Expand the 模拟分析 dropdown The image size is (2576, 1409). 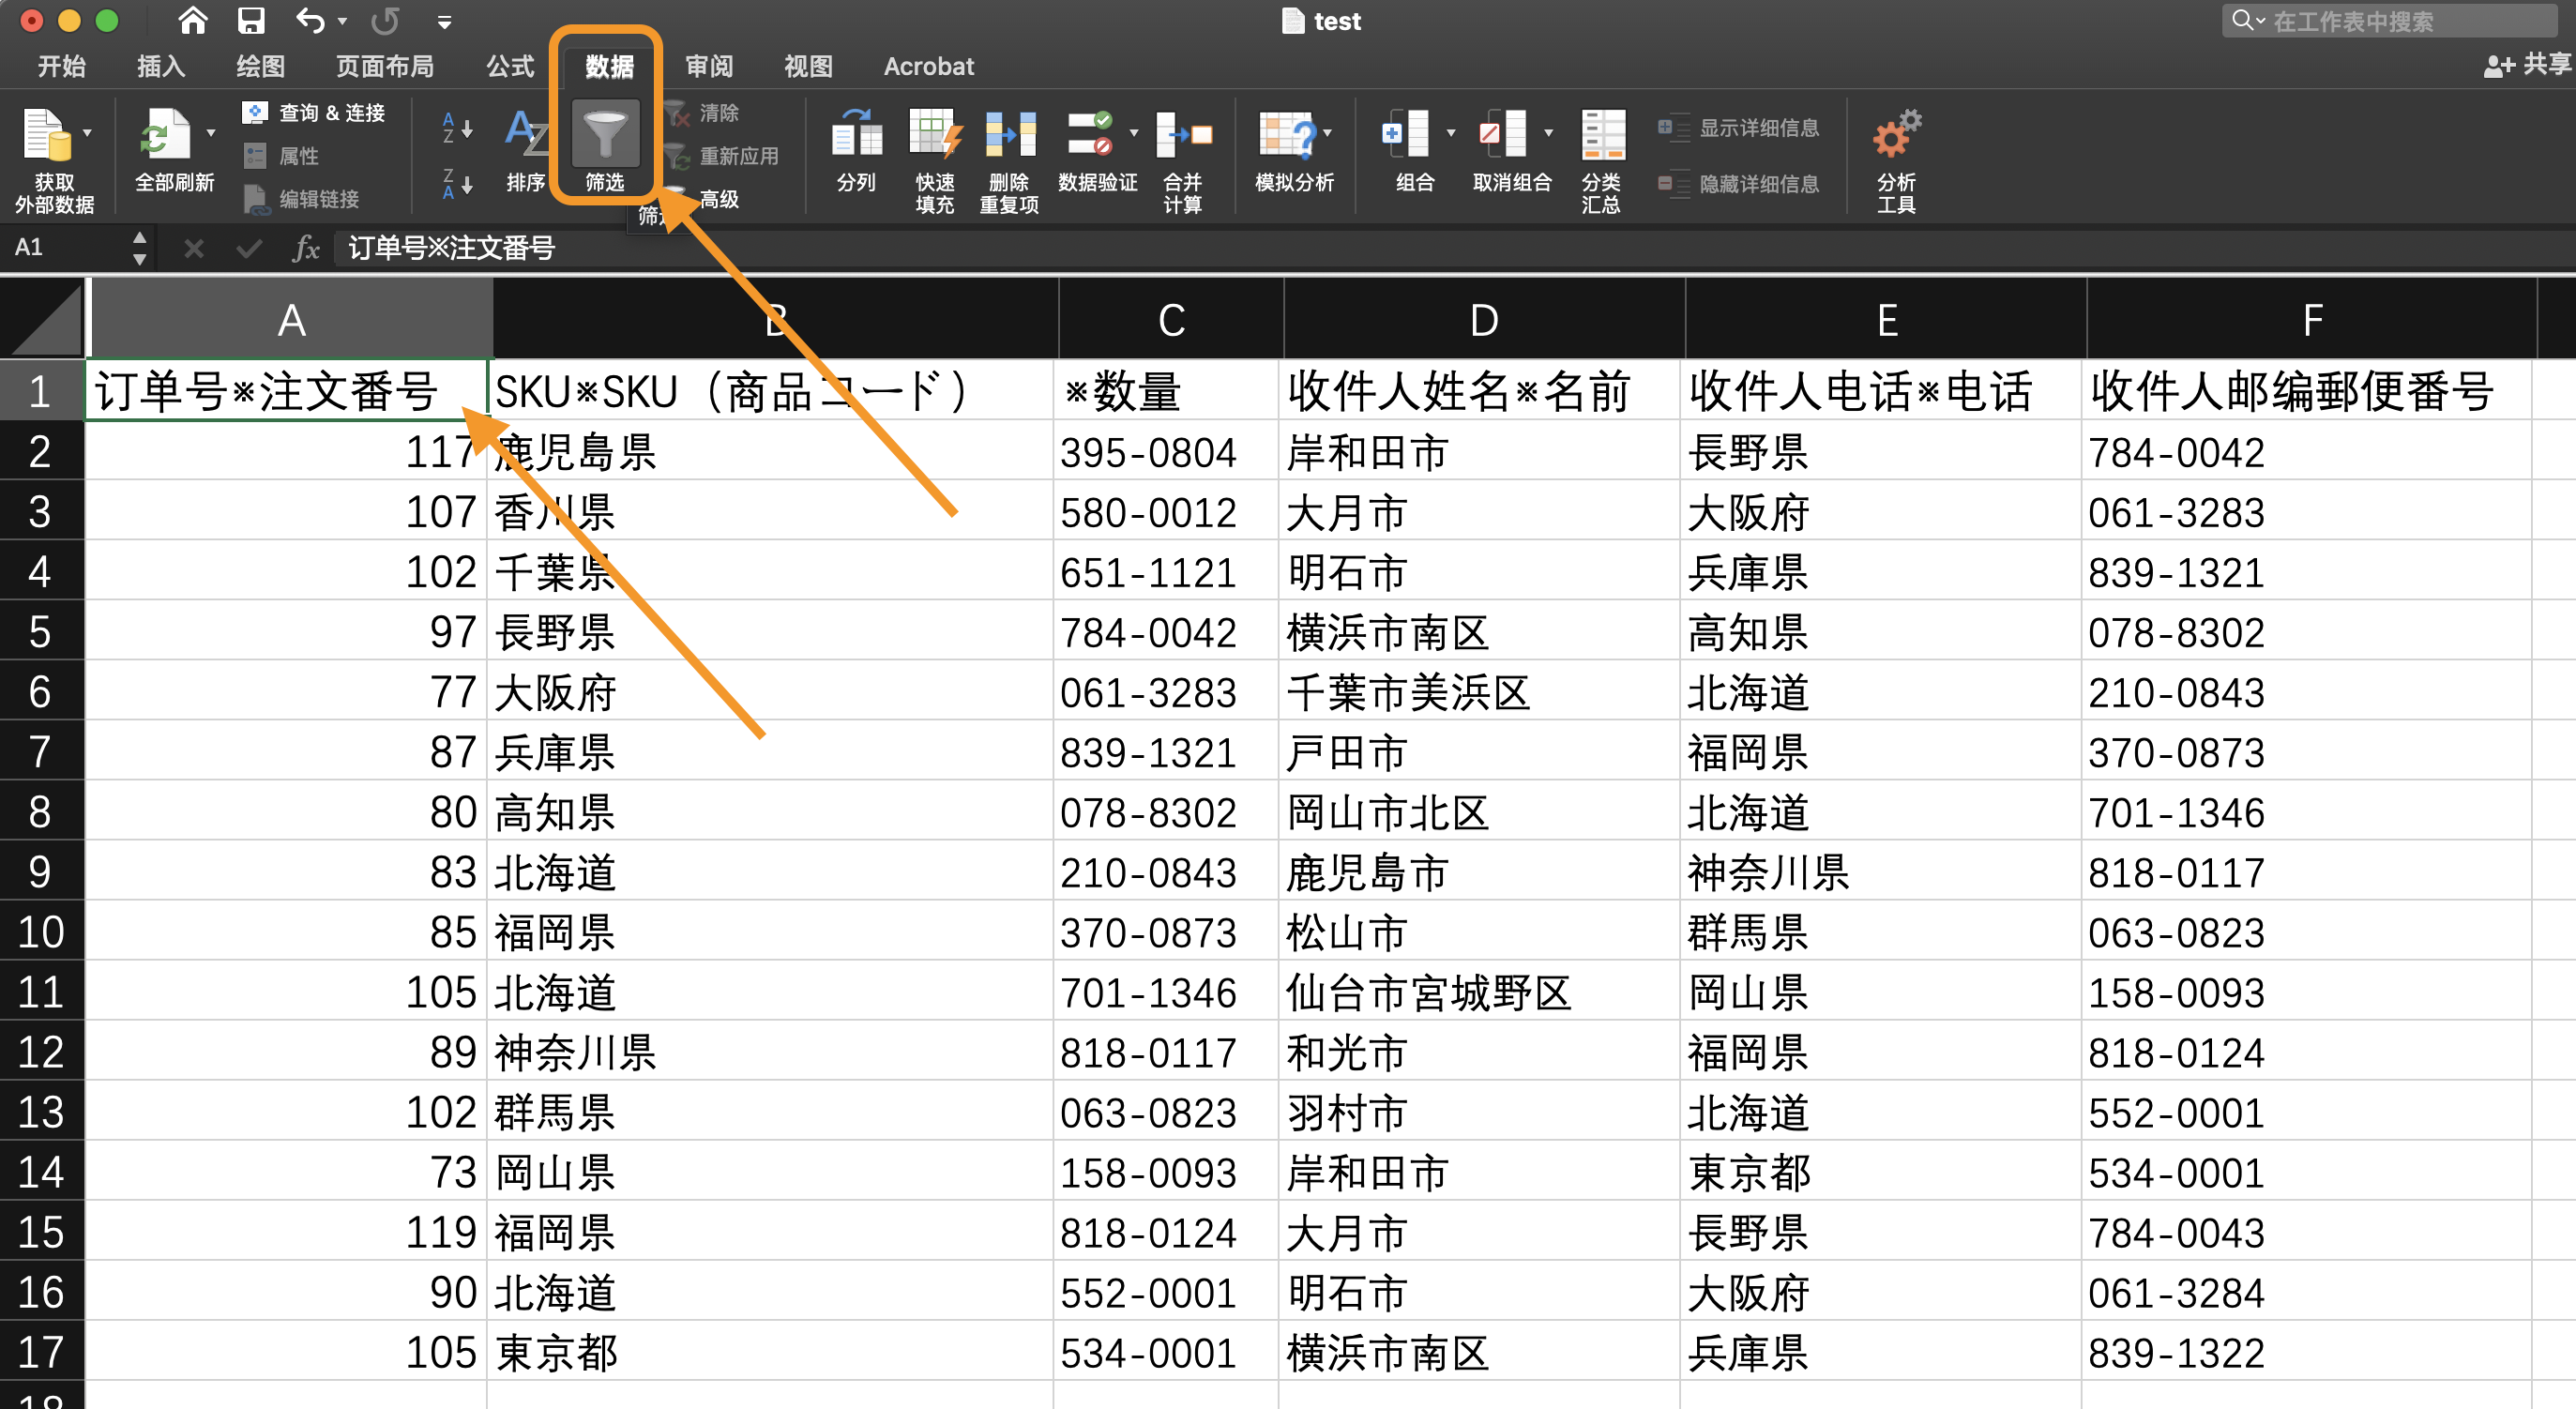pyautogui.click(x=1327, y=132)
